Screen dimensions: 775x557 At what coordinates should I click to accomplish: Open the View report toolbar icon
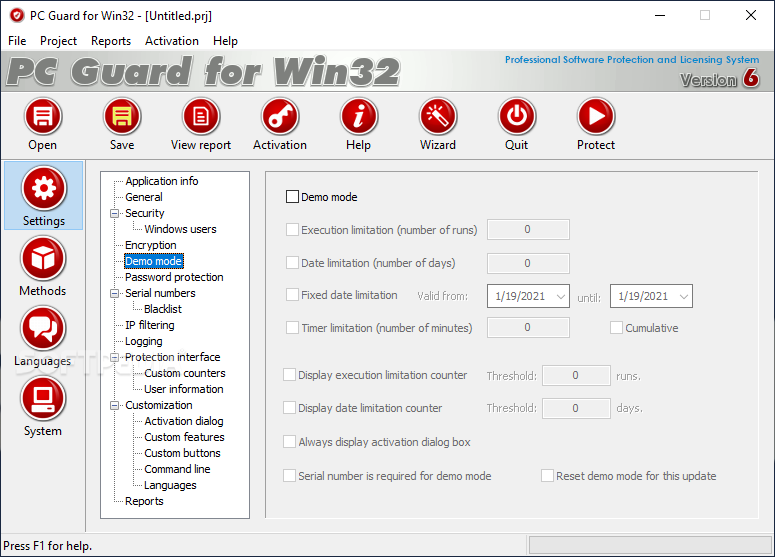tap(201, 117)
